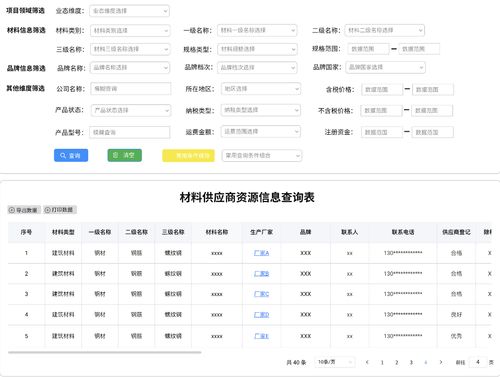Click the 优秀 rating in row 5
Image resolution: width=500 pixels, height=377 pixels.
pyautogui.click(x=456, y=336)
